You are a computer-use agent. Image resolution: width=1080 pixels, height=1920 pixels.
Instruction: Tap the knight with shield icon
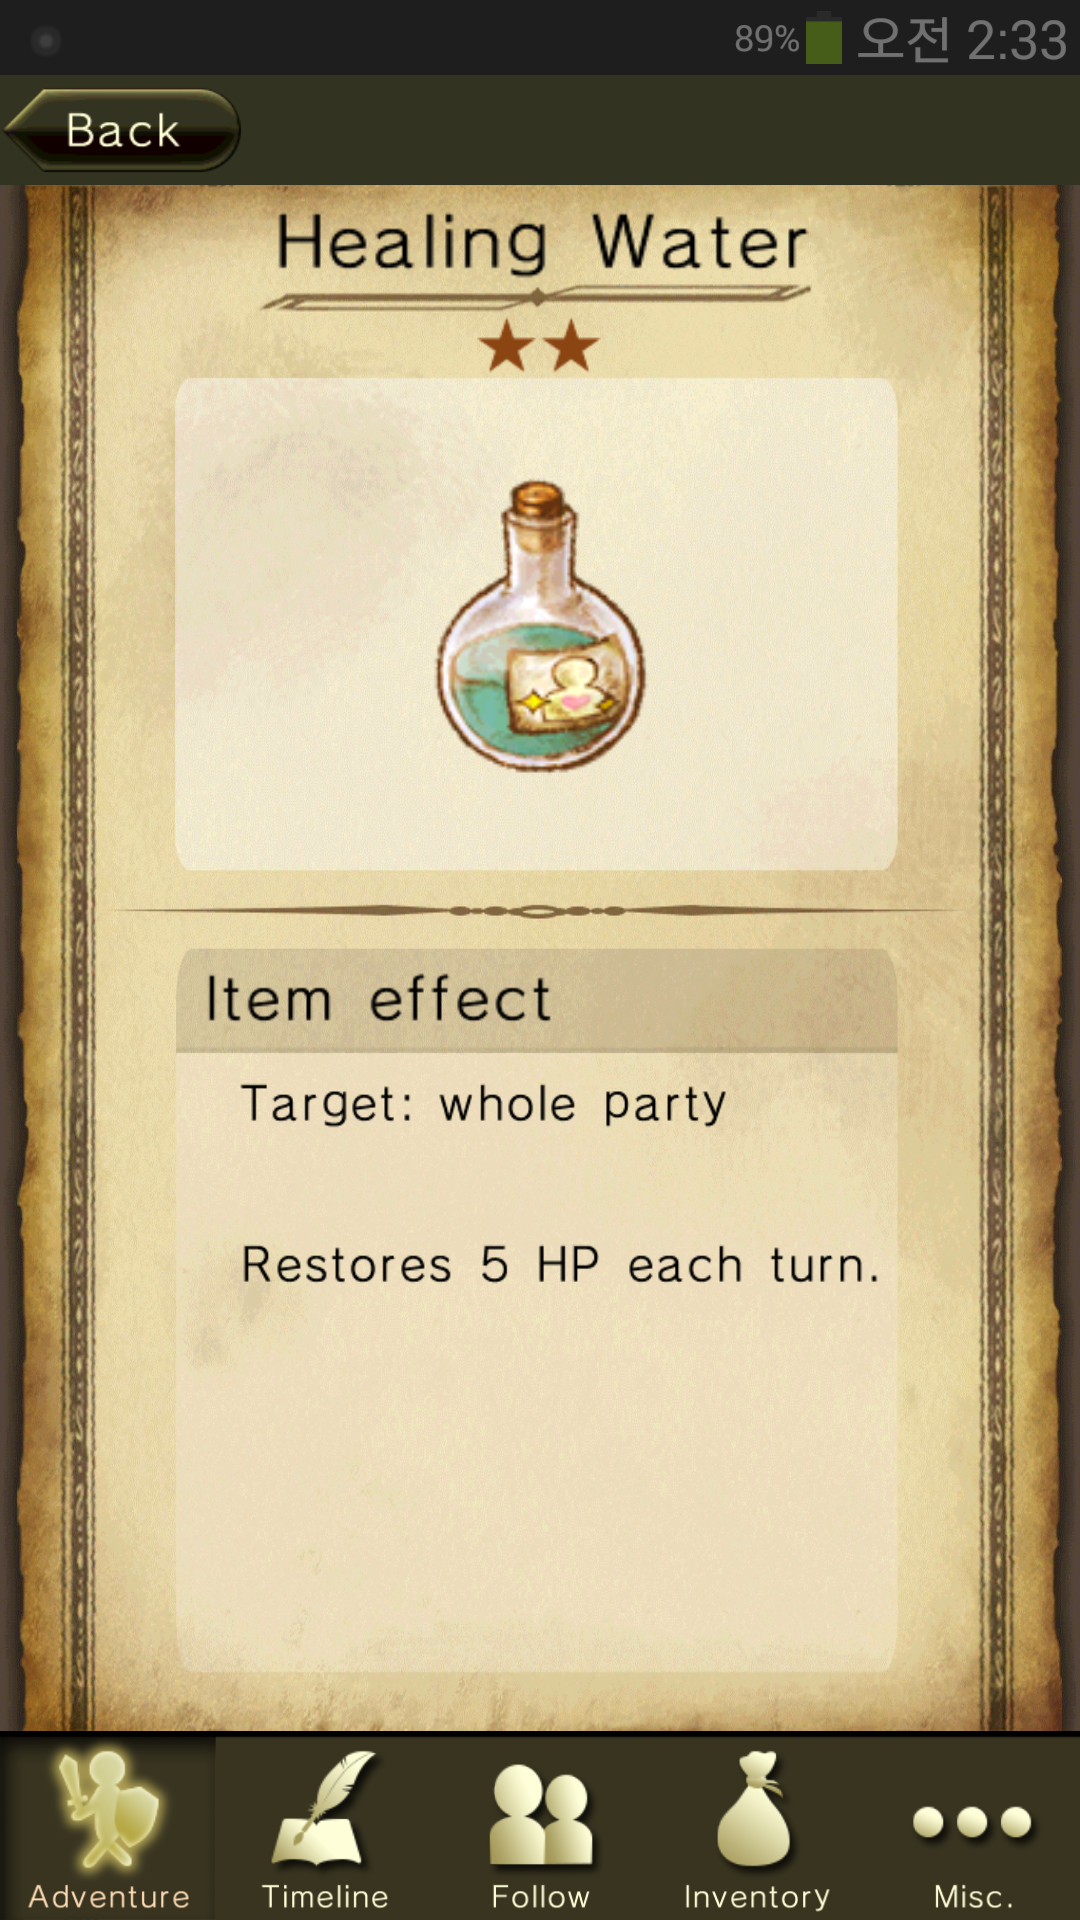[108, 1809]
